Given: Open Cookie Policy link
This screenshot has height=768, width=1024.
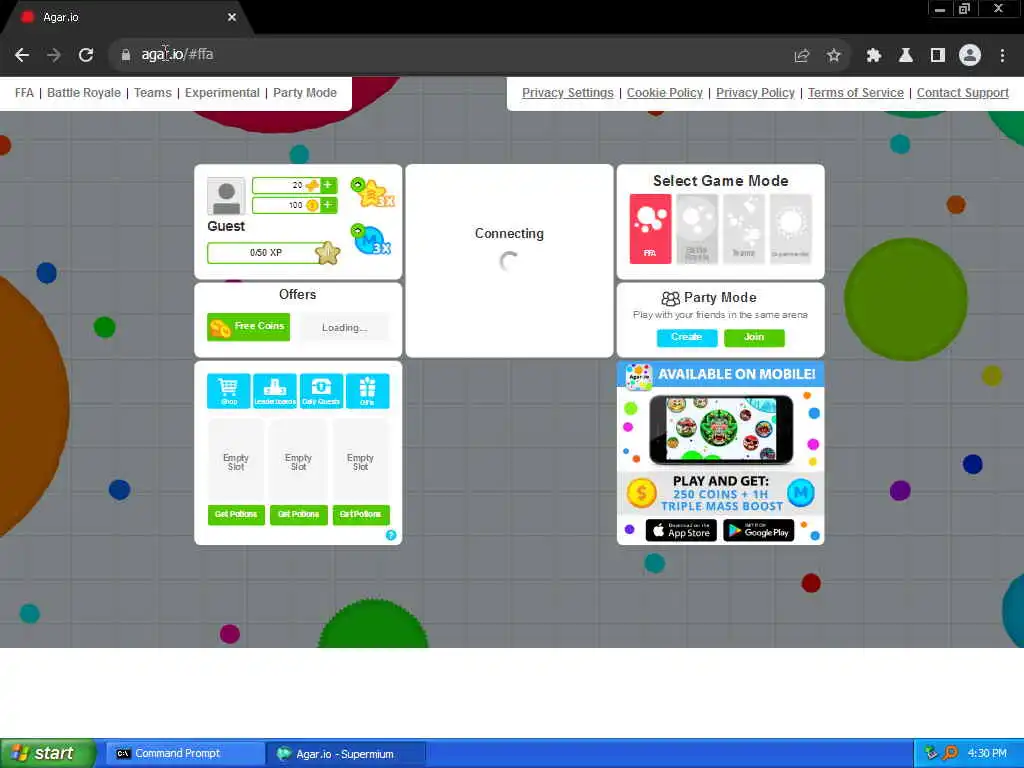Looking at the screenshot, I should (665, 93).
